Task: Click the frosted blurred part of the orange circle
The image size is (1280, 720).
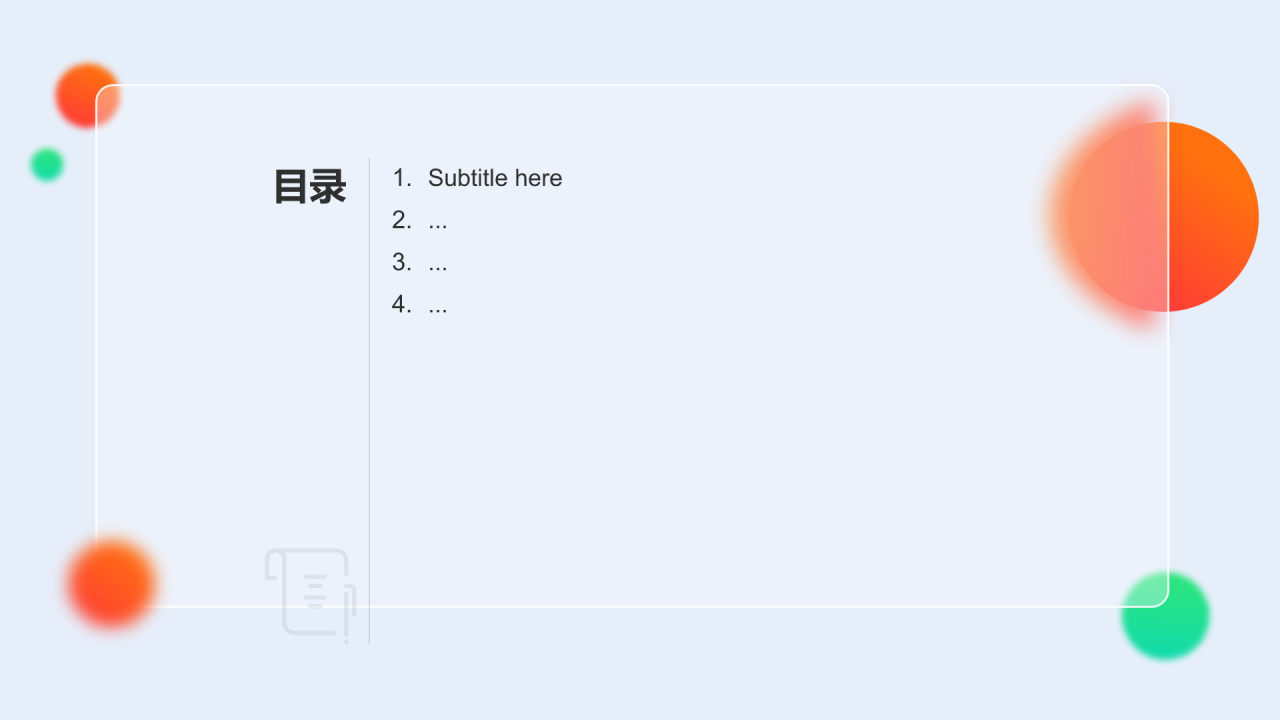Action: coord(1110,217)
